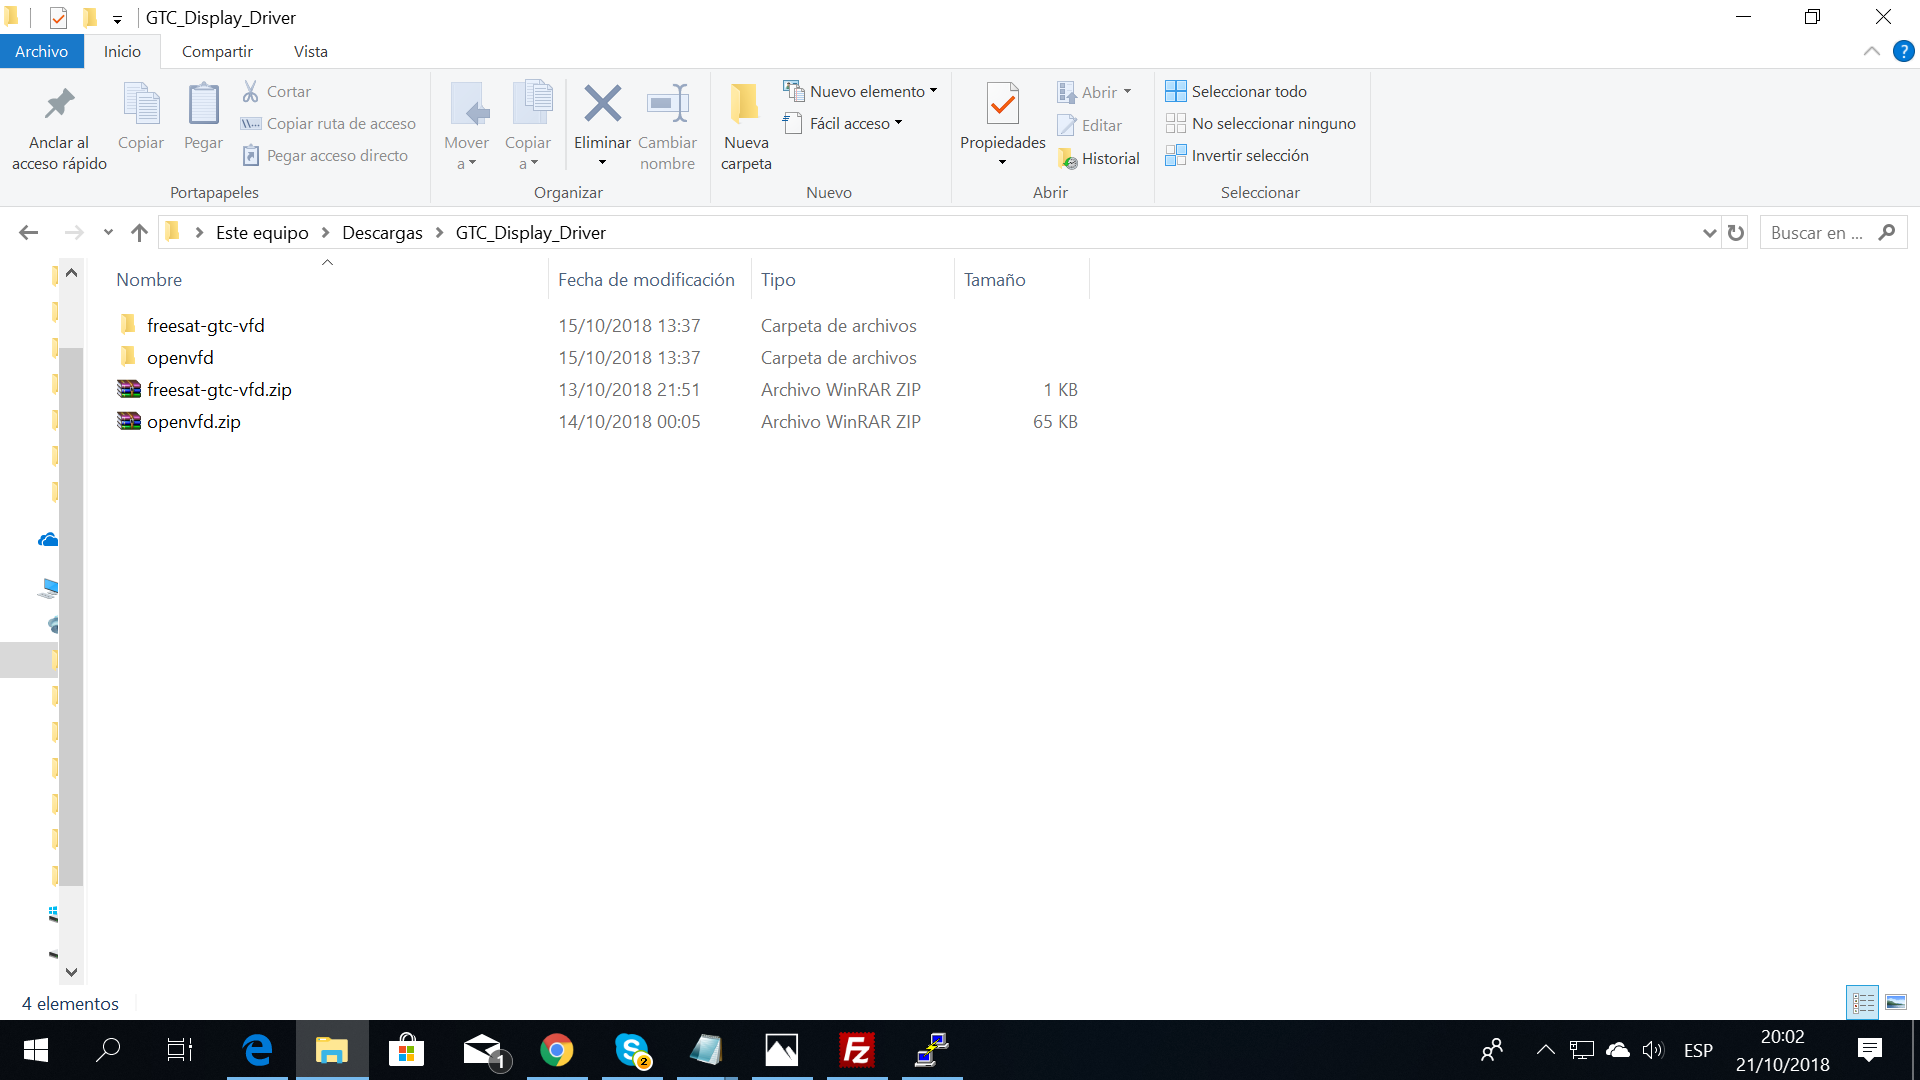The height and width of the screenshot is (1080, 1920).
Task: Navigate up one folder level arrow
Action: [x=139, y=233]
